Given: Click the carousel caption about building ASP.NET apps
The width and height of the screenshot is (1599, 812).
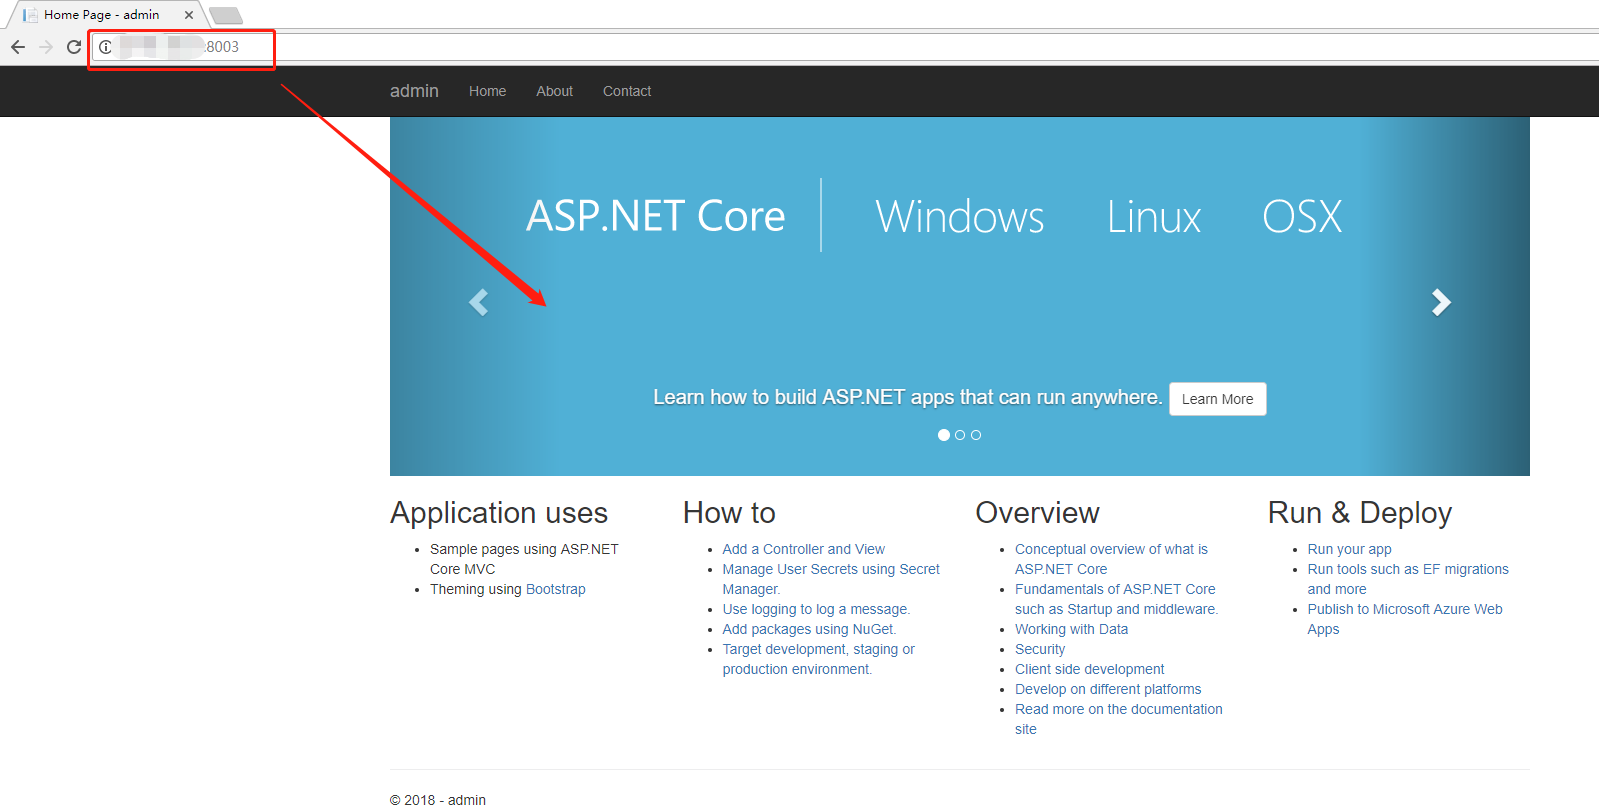Looking at the screenshot, I should 908,397.
